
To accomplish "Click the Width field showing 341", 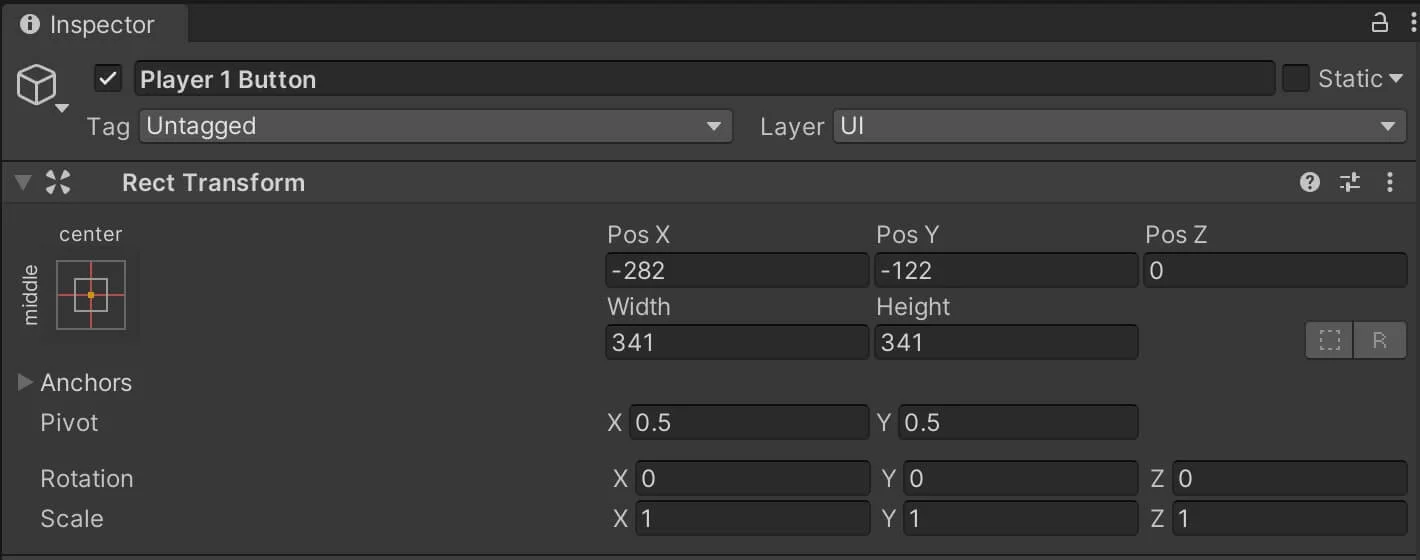I will (737, 342).
